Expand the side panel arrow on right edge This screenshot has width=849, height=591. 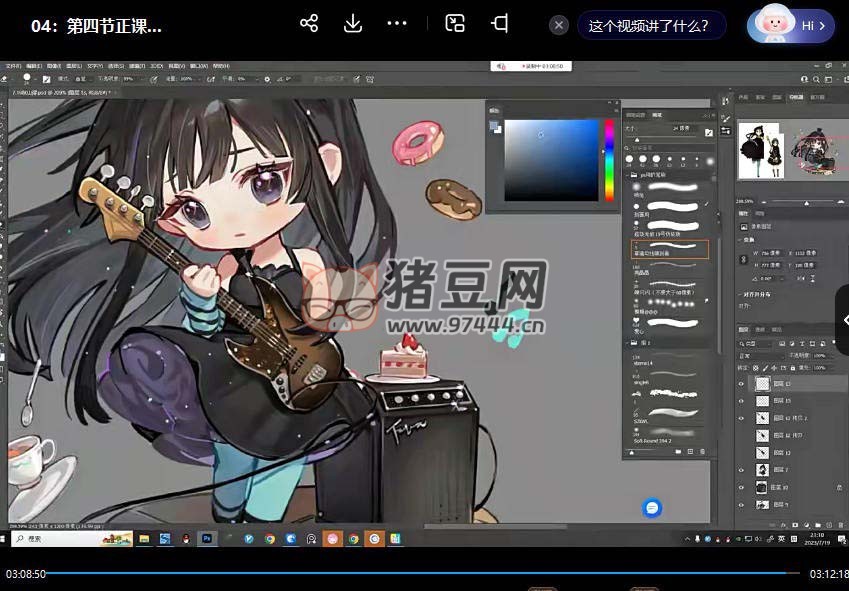click(x=843, y=320)
